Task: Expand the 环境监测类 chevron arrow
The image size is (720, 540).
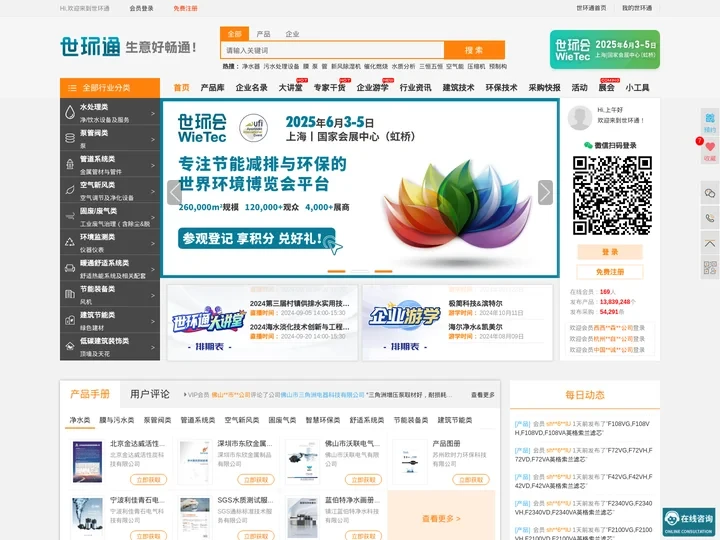Action: [x=153, y=243]
